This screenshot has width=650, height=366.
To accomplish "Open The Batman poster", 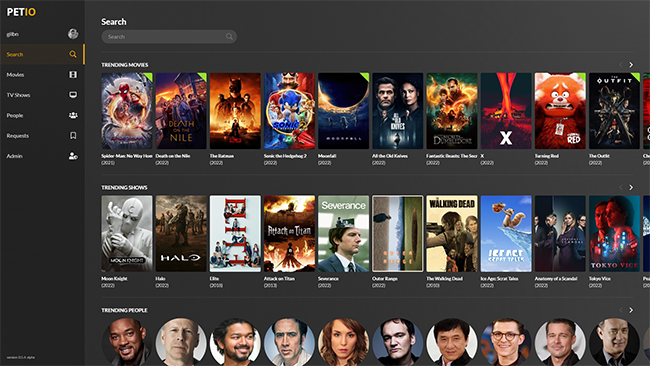I will (235, 111).
